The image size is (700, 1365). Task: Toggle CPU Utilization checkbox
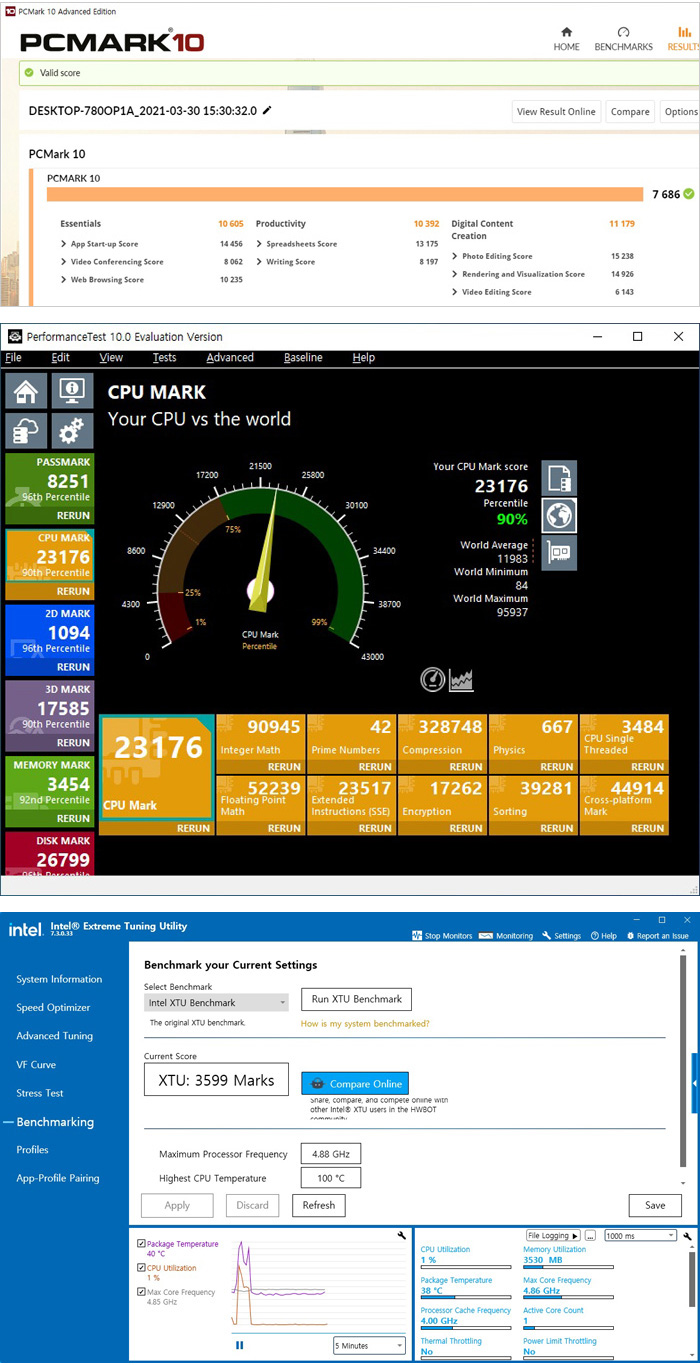(140, 1268)
